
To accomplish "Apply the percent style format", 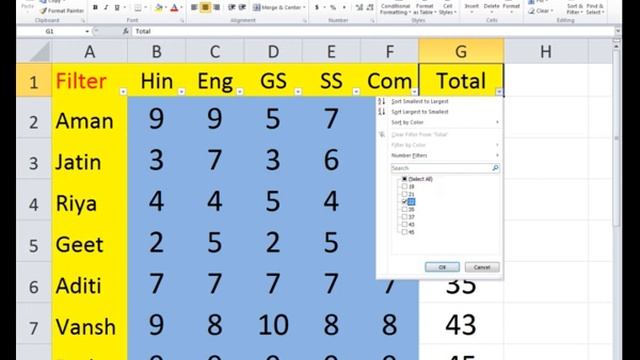I will 333,7.
